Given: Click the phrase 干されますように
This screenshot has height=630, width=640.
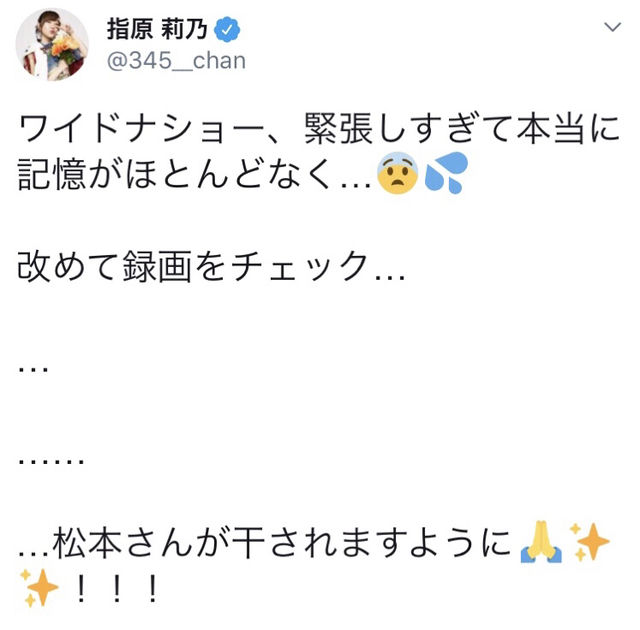Looking at the screenshot, I should pyautogui.click(x=371, y=542).
